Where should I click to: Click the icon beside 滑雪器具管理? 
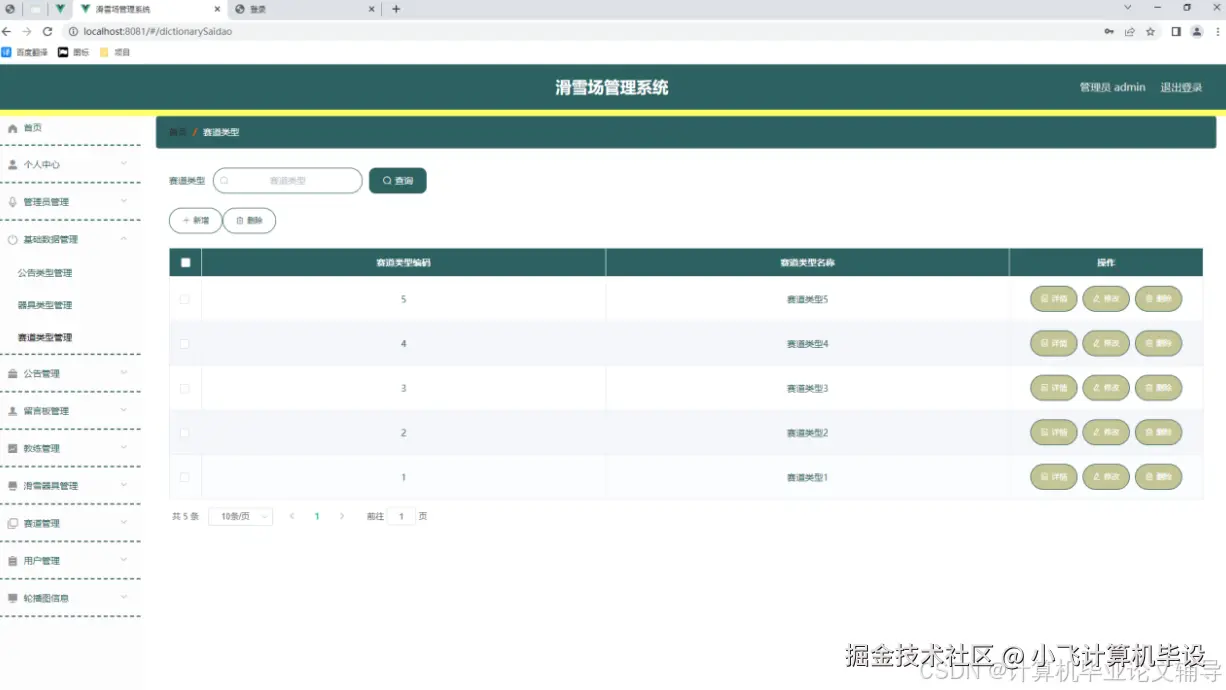pos(12,486)
